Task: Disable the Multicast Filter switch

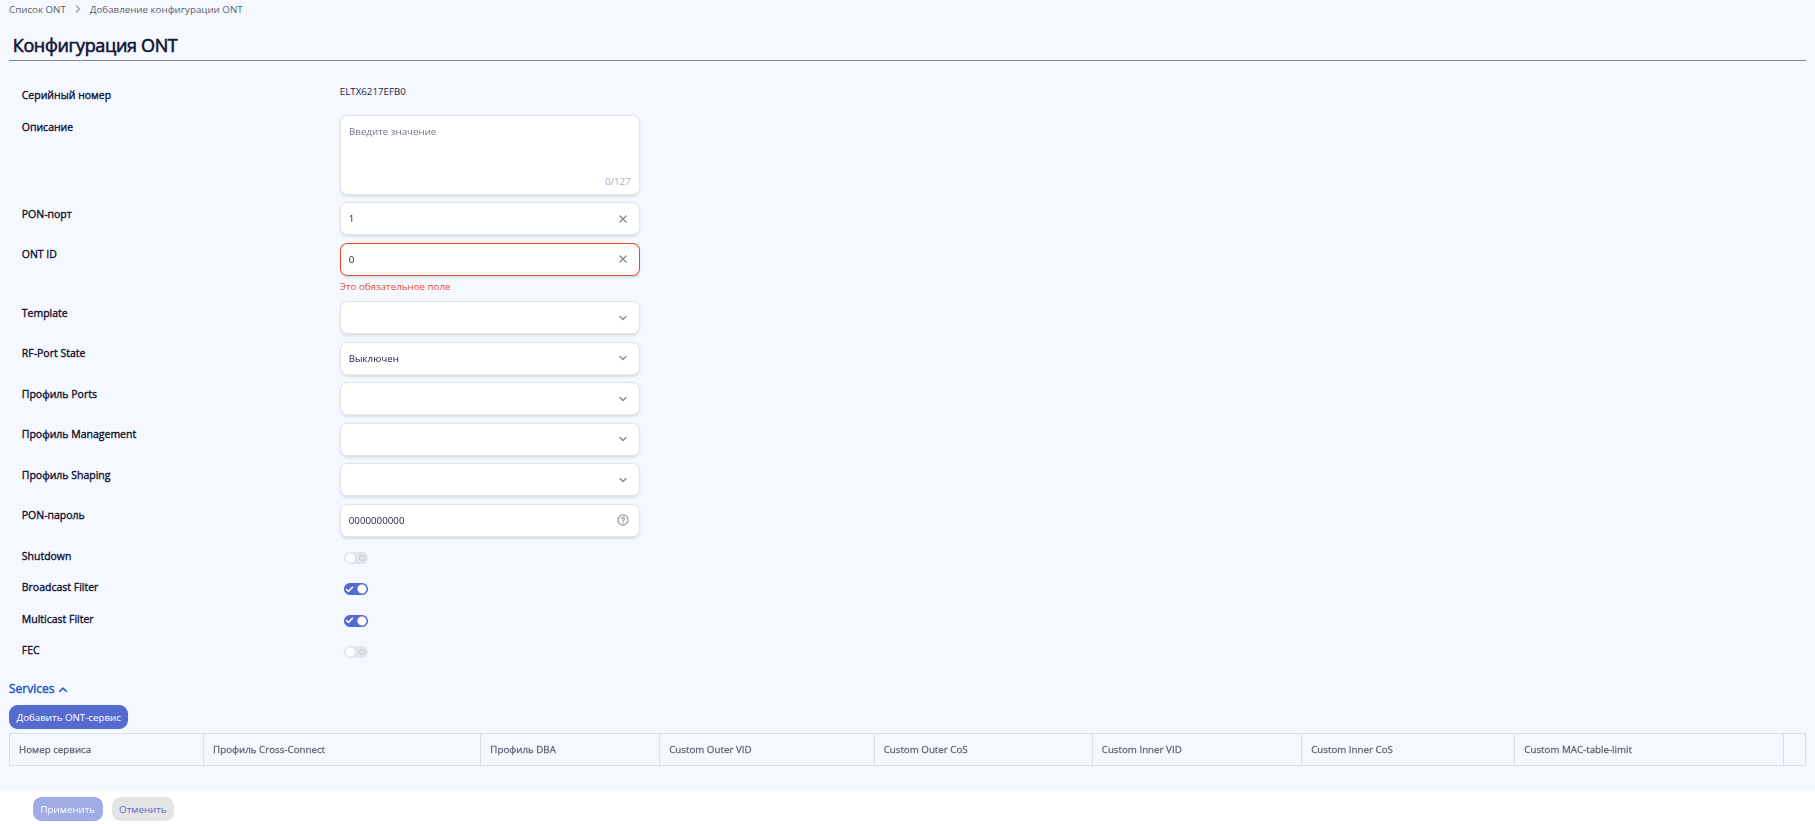Action: click(x=356, y=621)
